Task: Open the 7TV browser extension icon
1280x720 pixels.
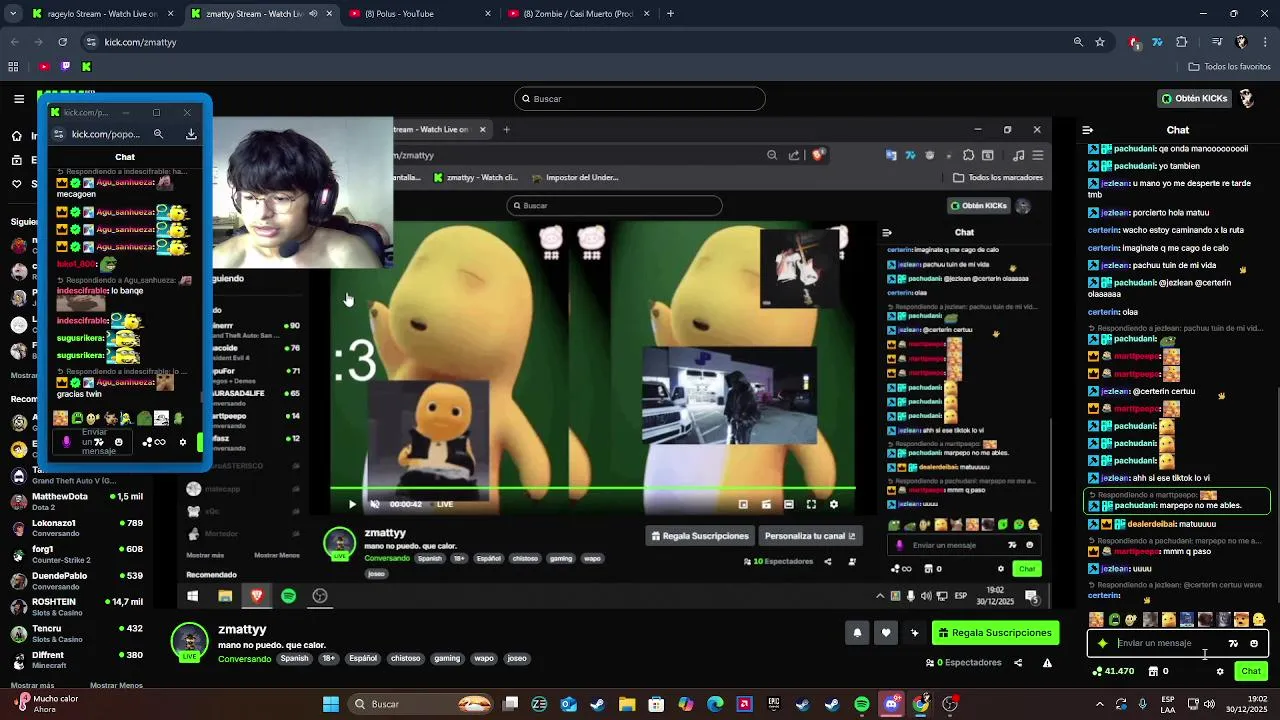Action: pyautogui.click(x=1157, y=42)
